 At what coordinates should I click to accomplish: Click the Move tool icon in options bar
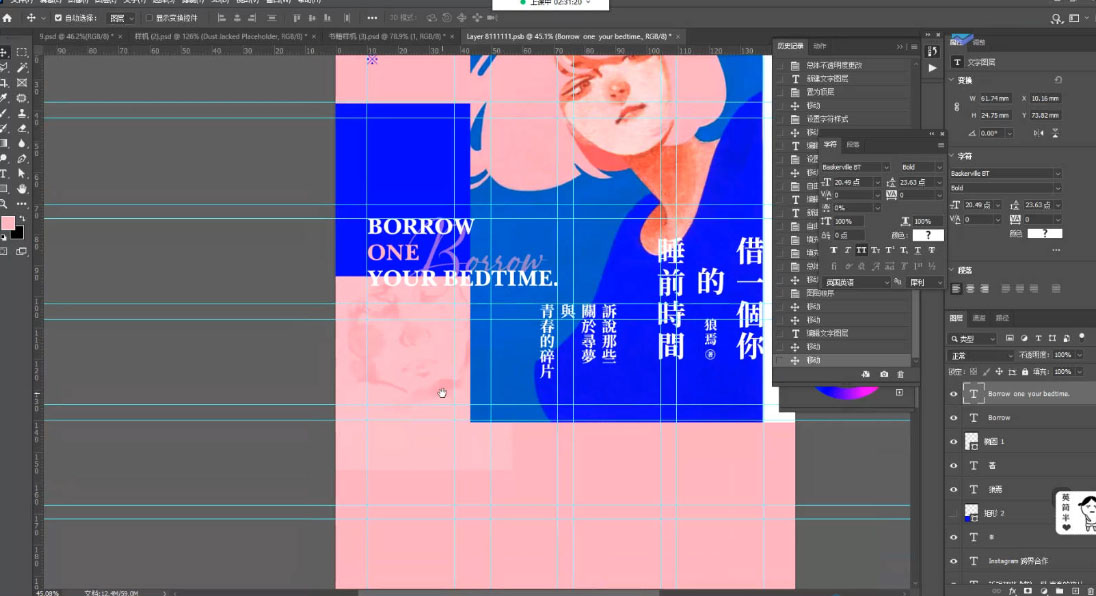pos(31,18)
